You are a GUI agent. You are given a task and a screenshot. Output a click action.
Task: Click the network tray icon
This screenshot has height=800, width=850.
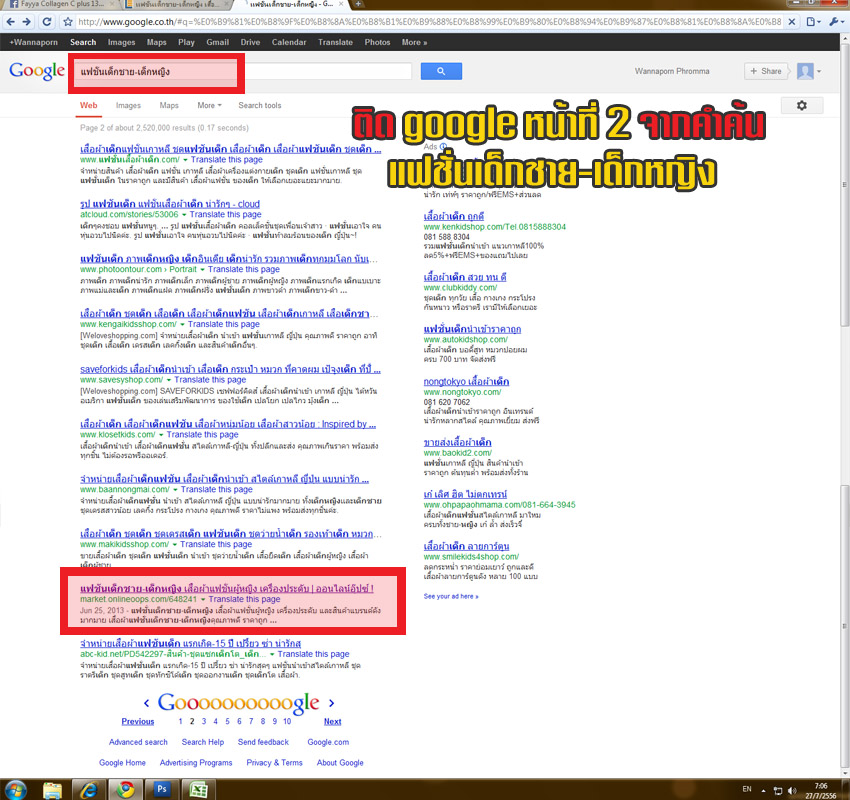[778, 791]
